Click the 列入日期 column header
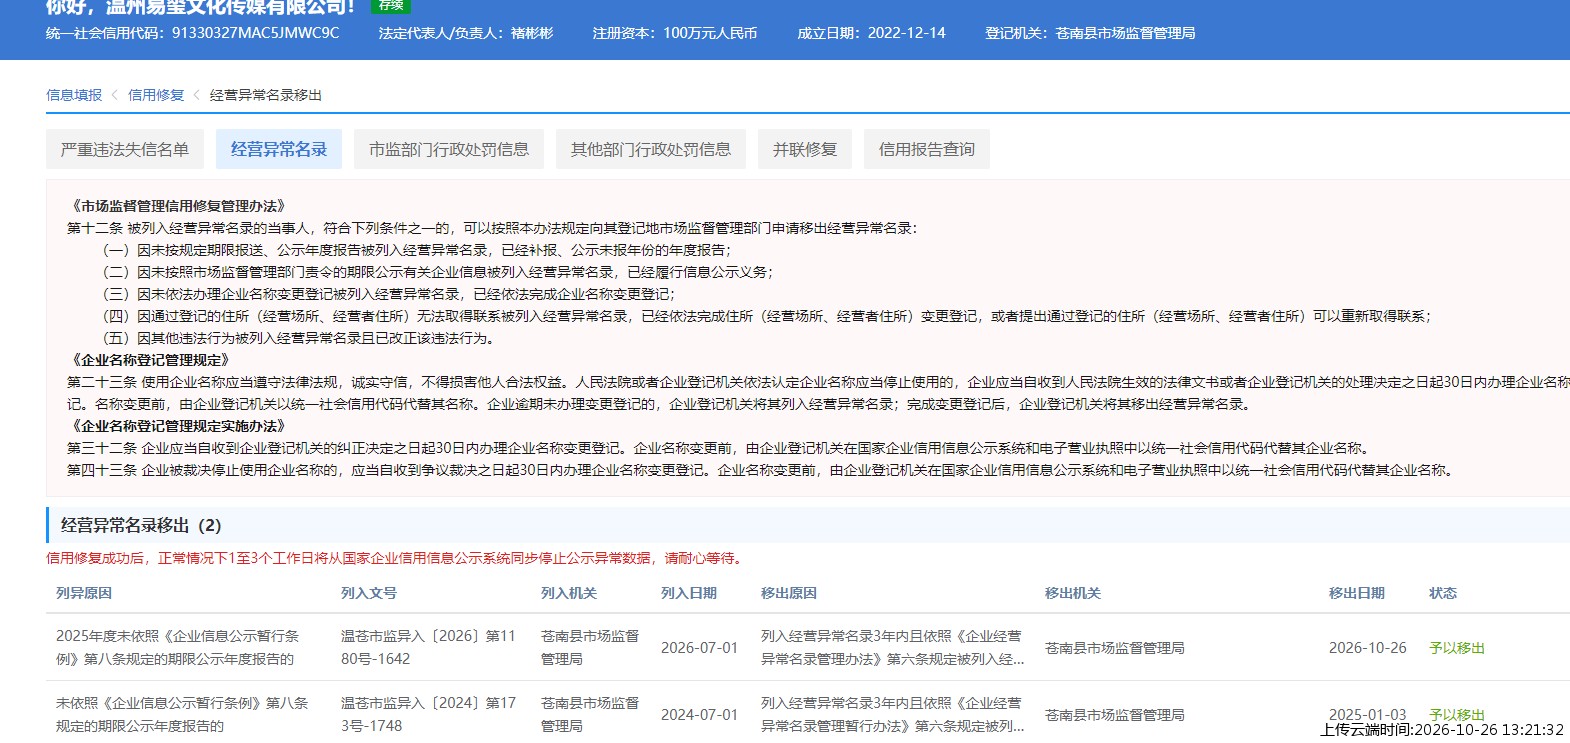 click(689, 593)
